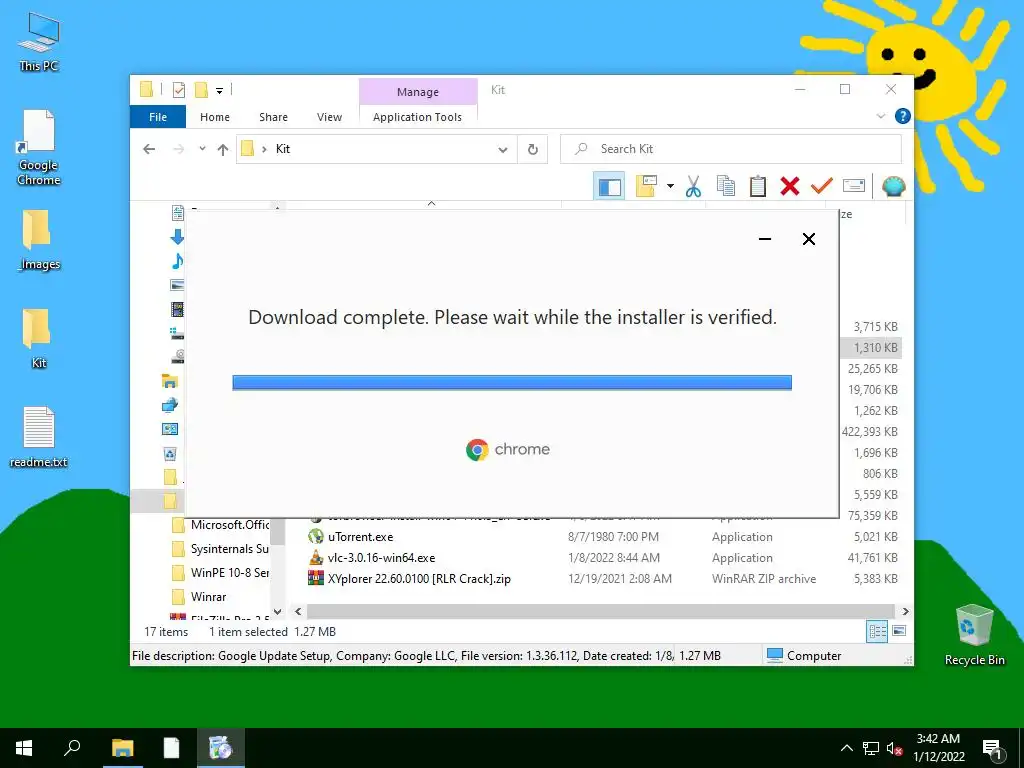Click the scissors Cut icon
The image size is (1024, 768).
pyautogui.click(x=693, y=186)
